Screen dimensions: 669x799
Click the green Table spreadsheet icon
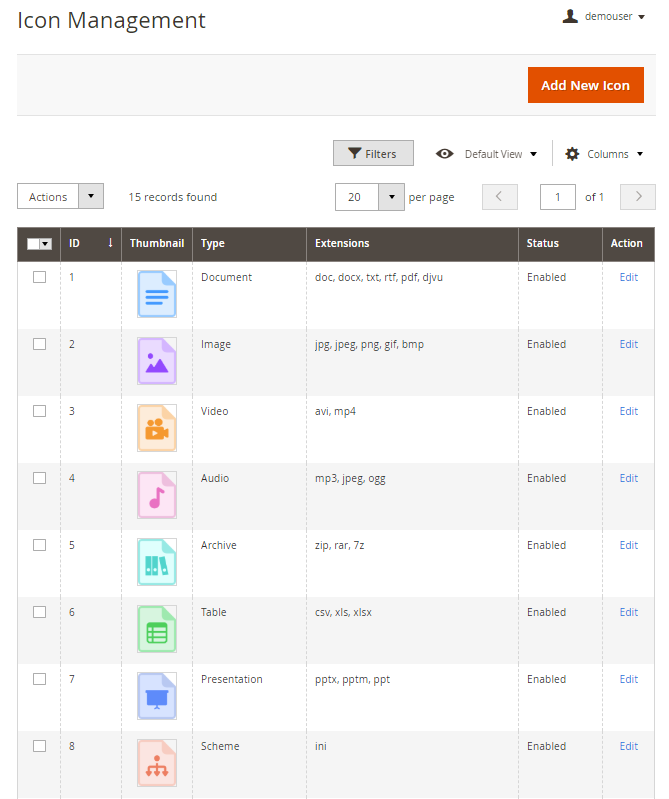[156, 629]
